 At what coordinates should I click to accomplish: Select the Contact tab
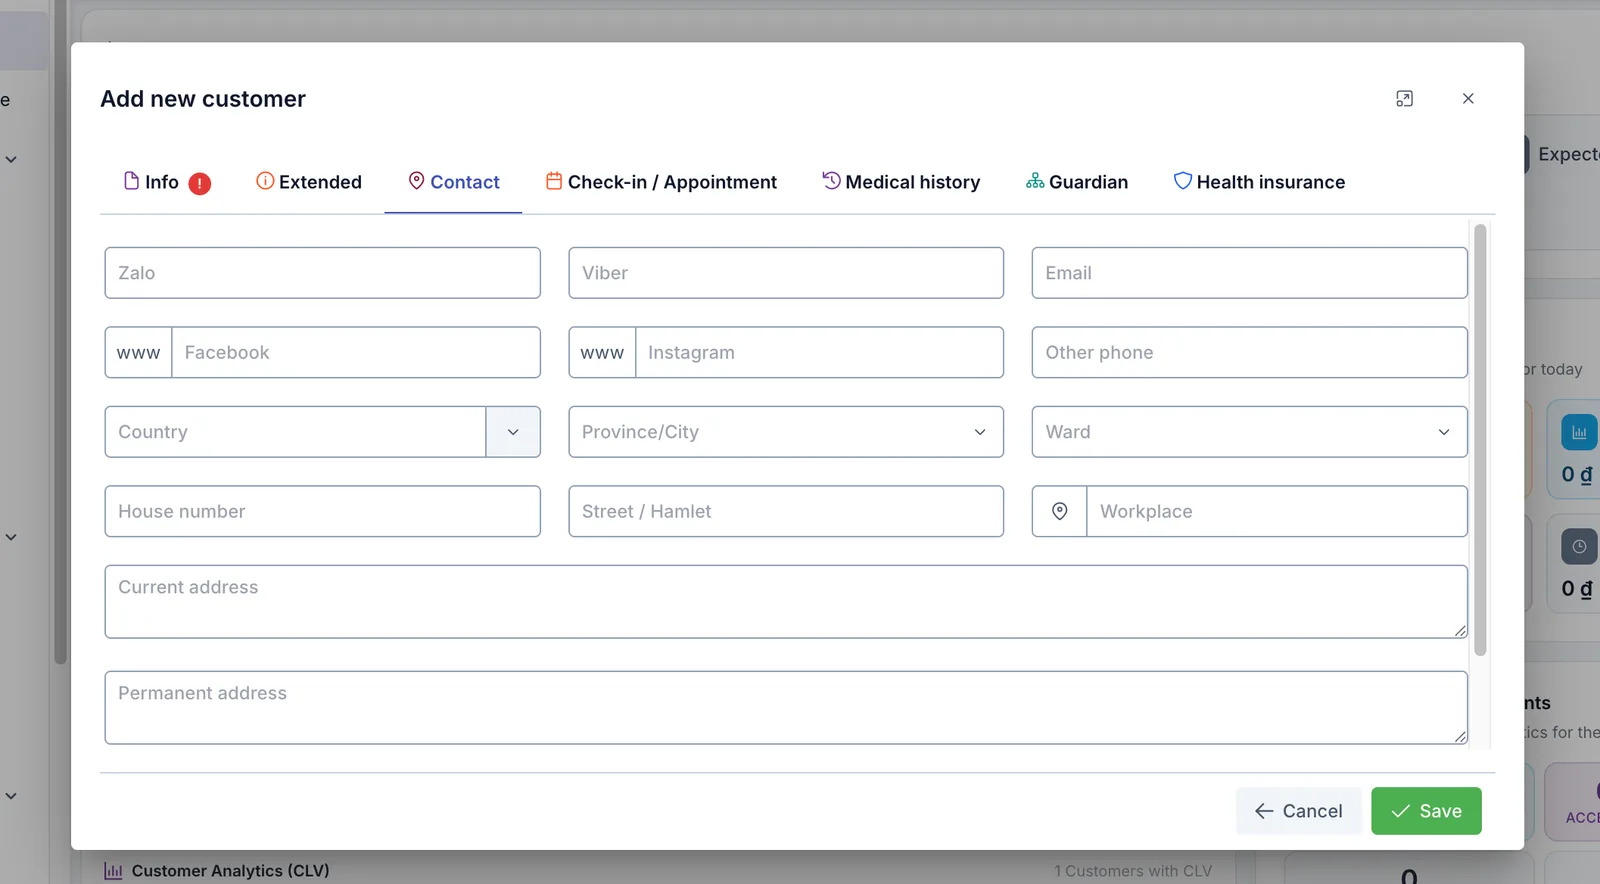(453, 182)
